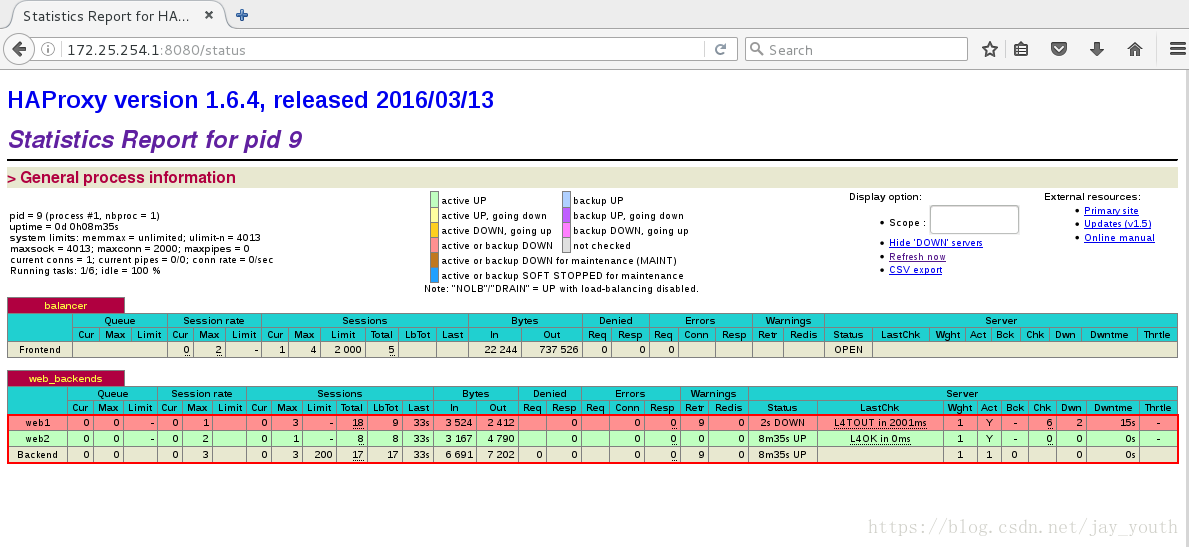
Task: Click the 2s DOWN status cell
Action: click(783, 423)
